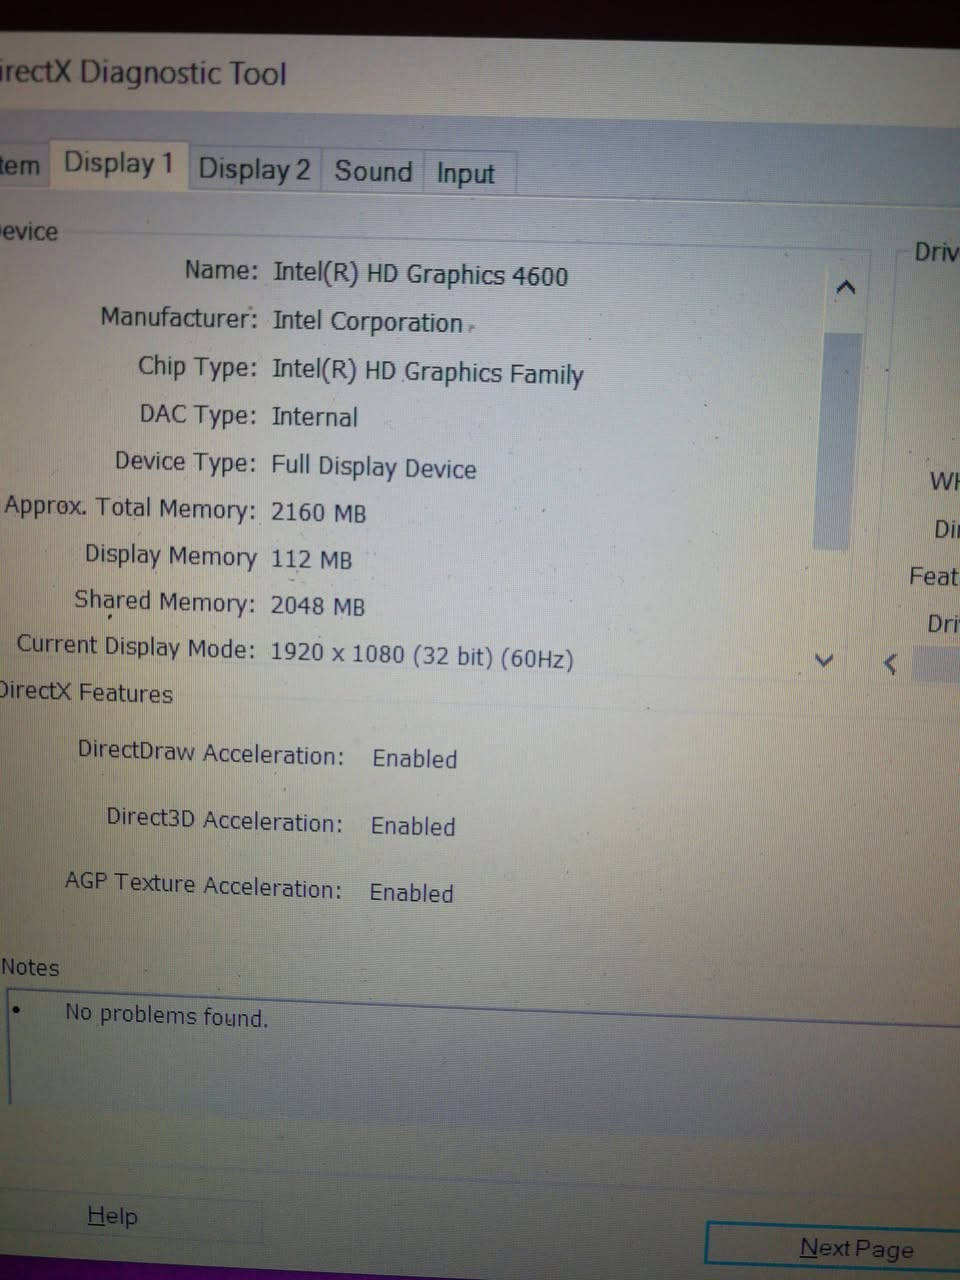This screenshot has width=960, height=1280.
Task: Click the AGP Texture Acceleration Enabled status
Action: pyautogui.click(x=410, y=893)
